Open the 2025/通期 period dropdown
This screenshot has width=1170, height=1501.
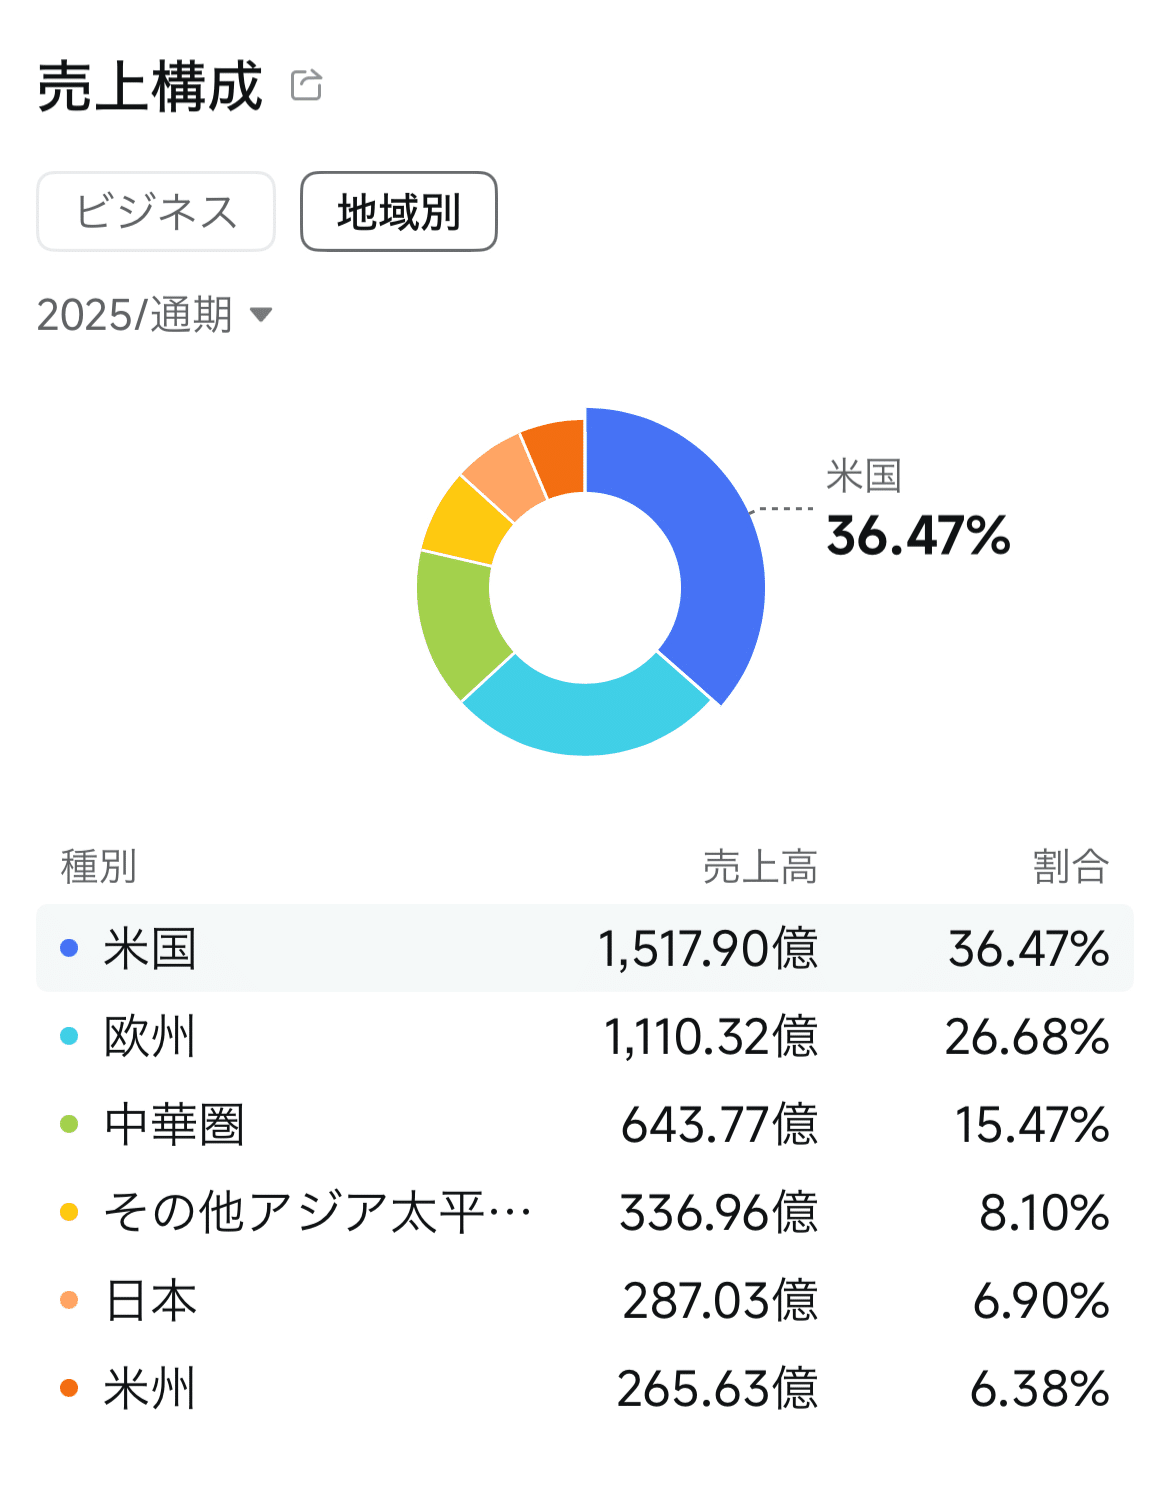(x=150, y=314)
